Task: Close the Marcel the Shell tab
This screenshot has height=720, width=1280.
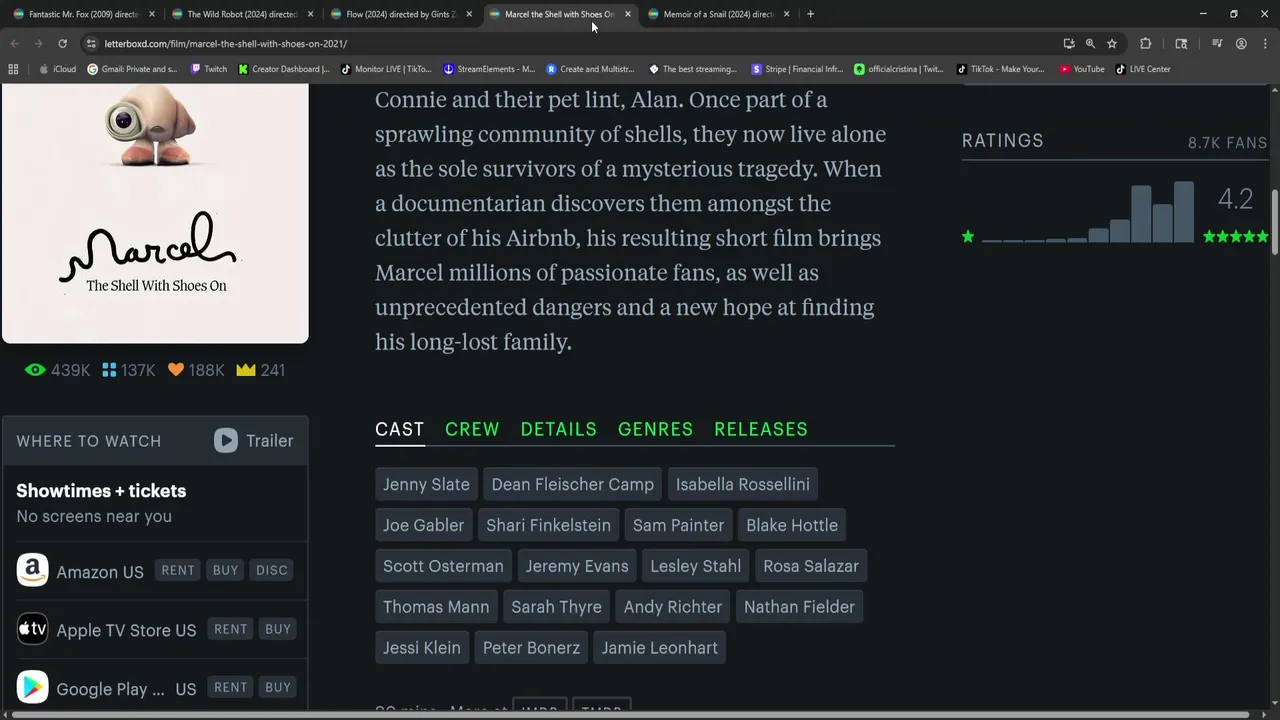Action: pyautogui.click(x=628, y=14)
